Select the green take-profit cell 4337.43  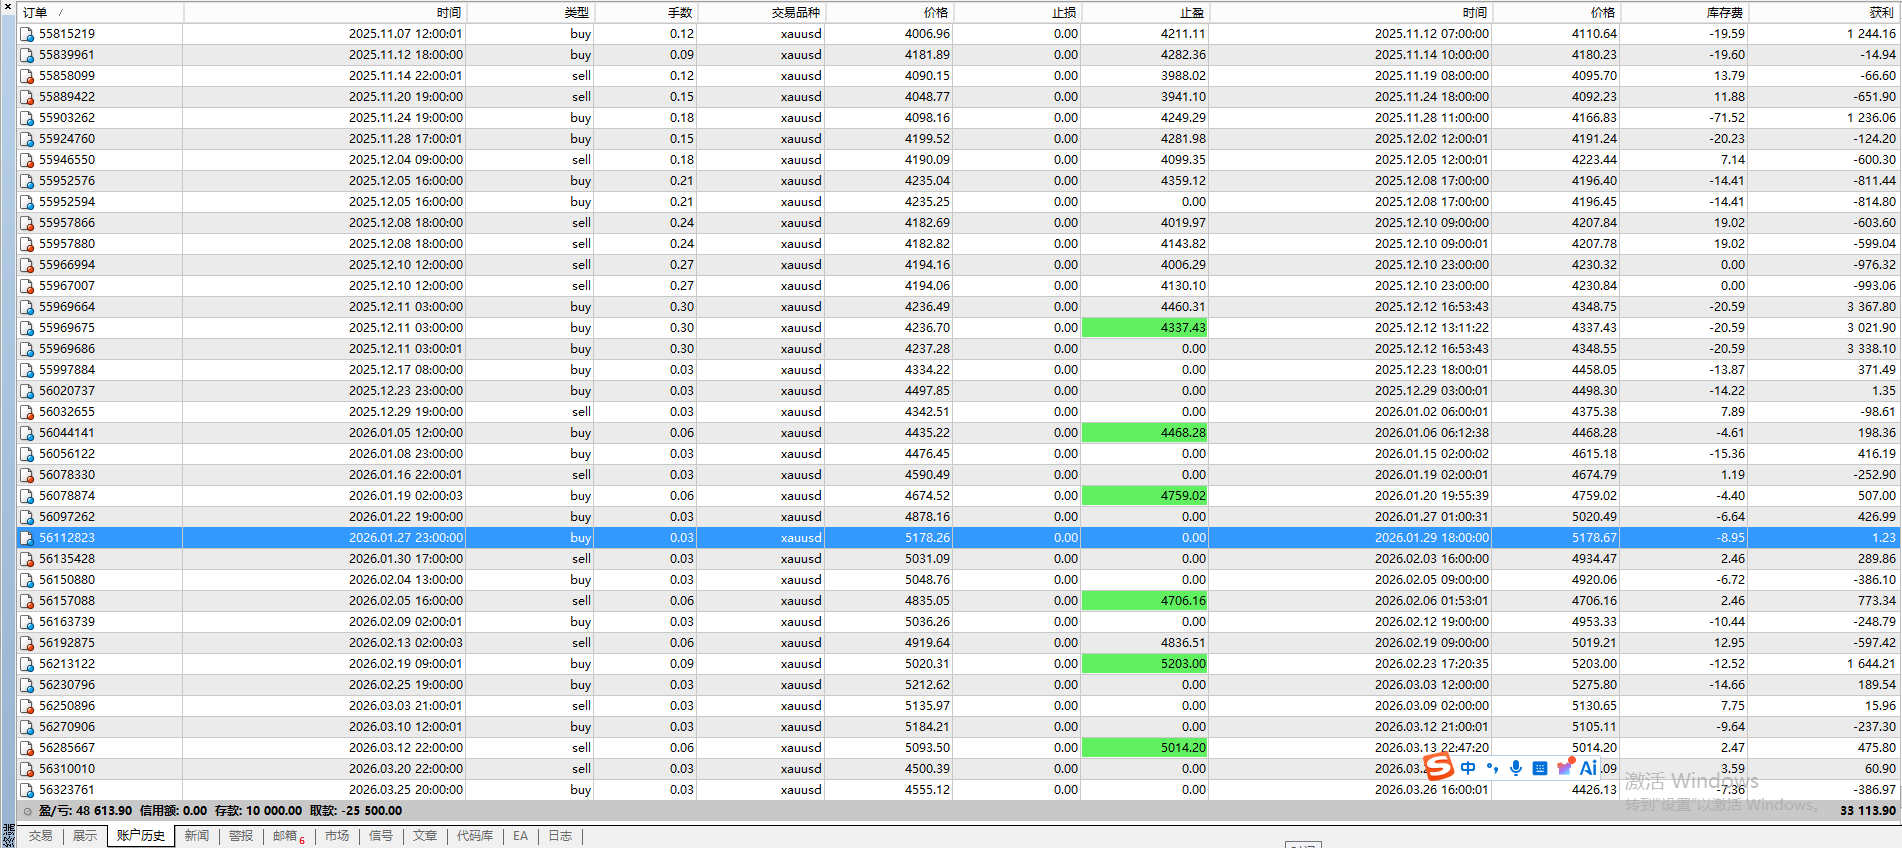point(1145,328)
